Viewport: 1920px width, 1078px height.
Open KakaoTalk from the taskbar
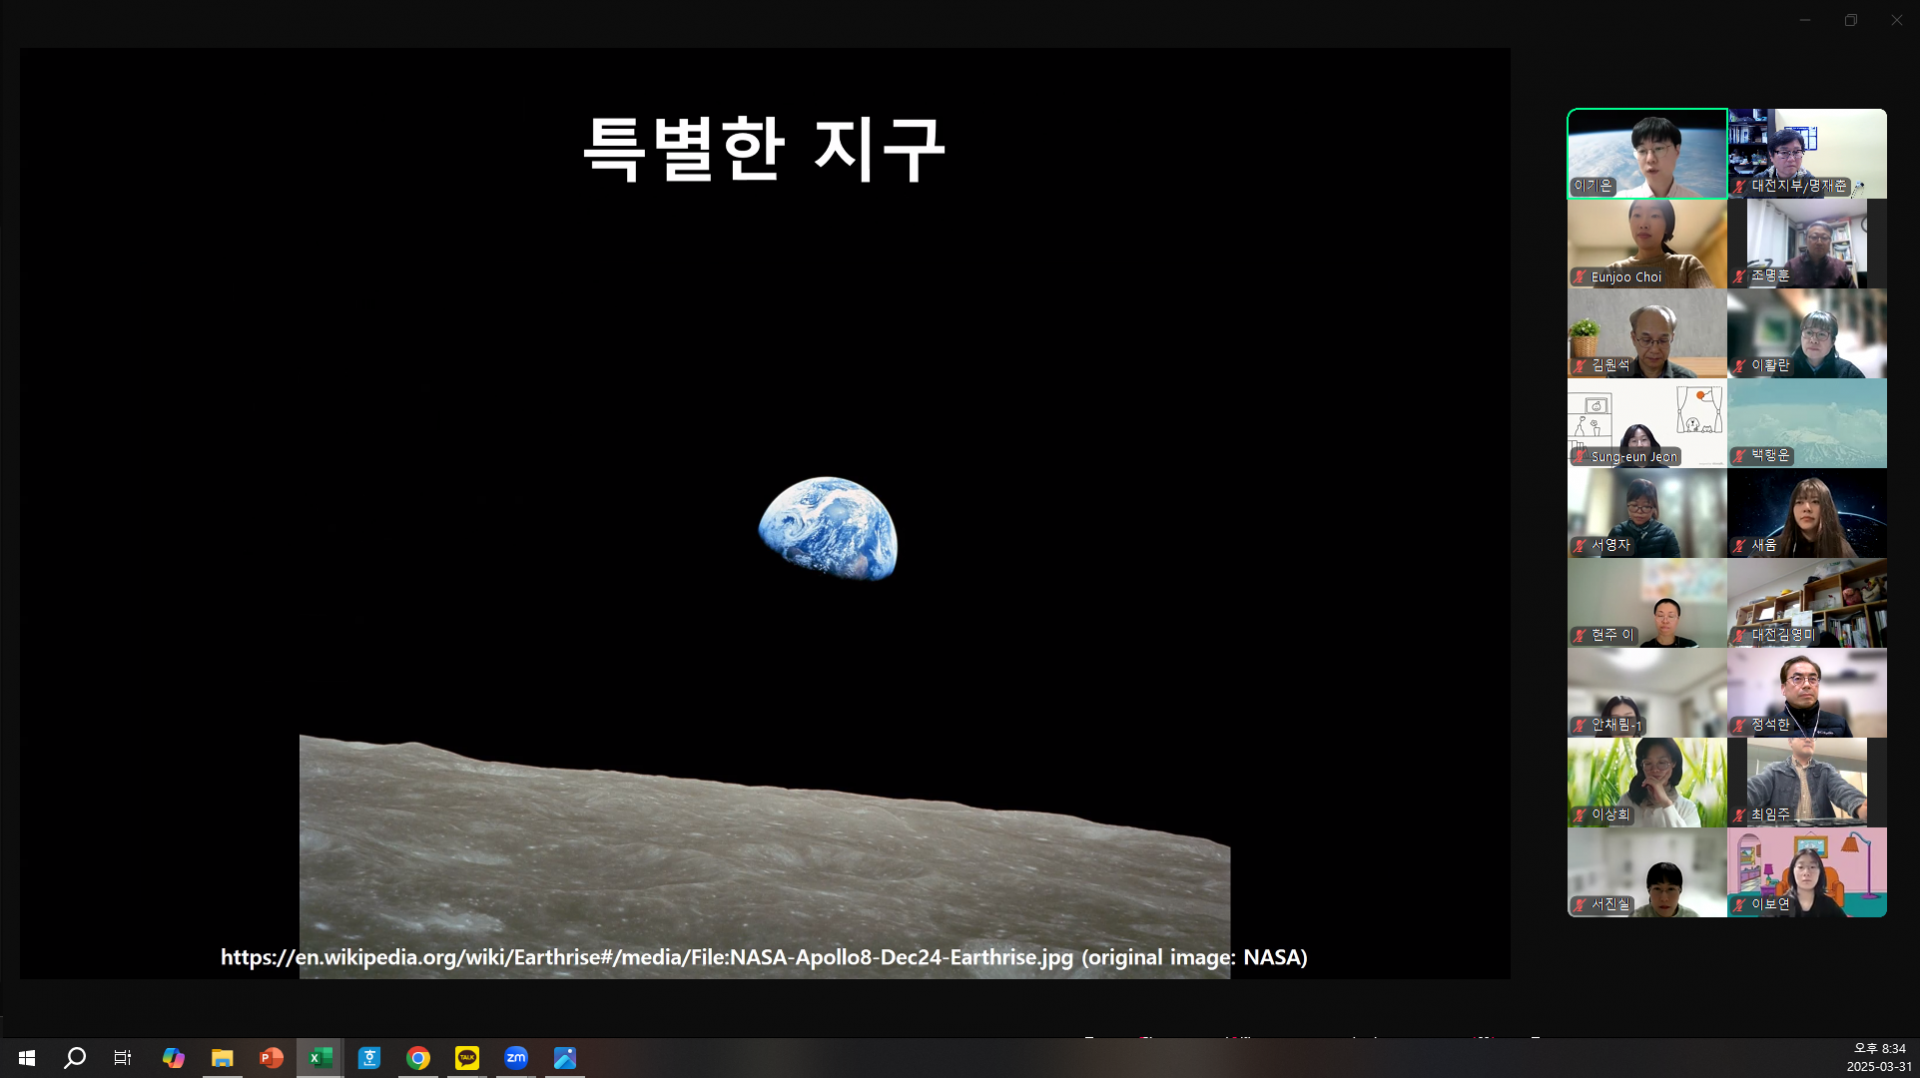[467, 1058]
